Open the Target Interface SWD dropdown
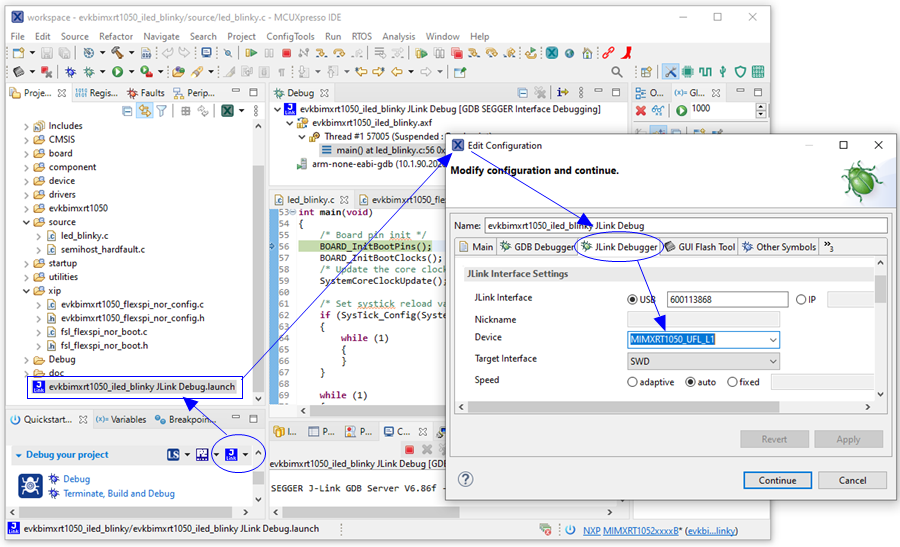Image resolution: width=900 pixels, height=547 pixels. coord(773,361)
